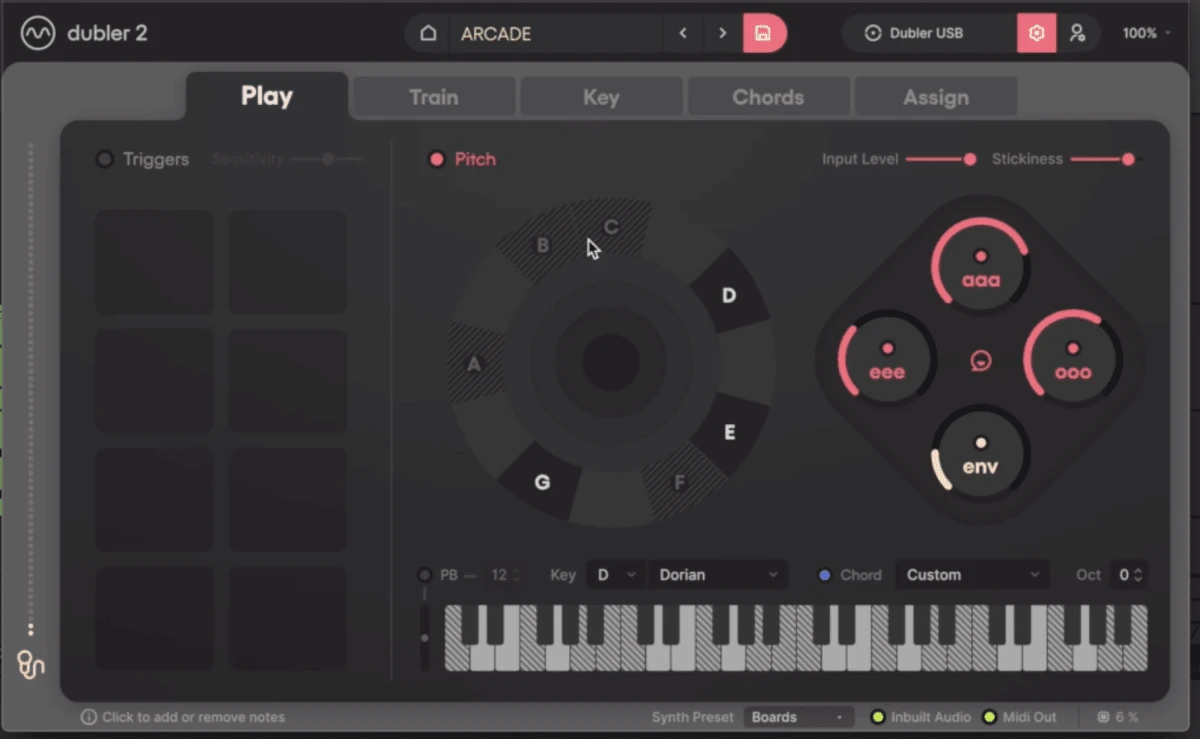Switch to the Assign tab
The image size is (1200, 739).
(x=936, y=97)
